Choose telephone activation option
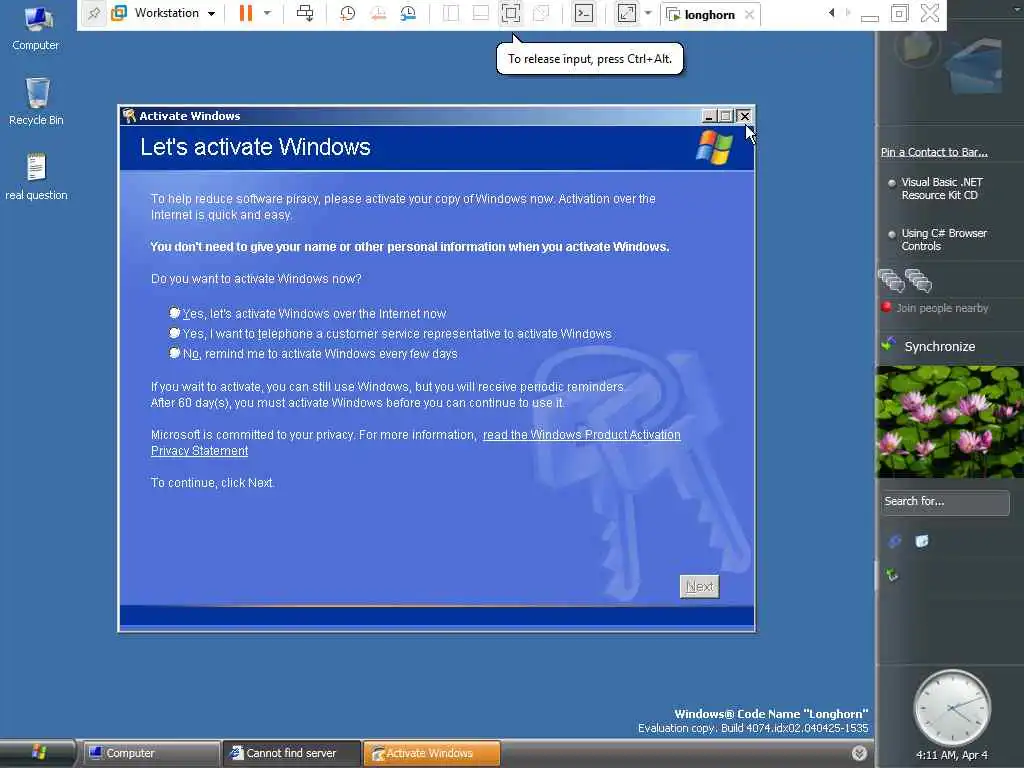 tap(174, 333)
